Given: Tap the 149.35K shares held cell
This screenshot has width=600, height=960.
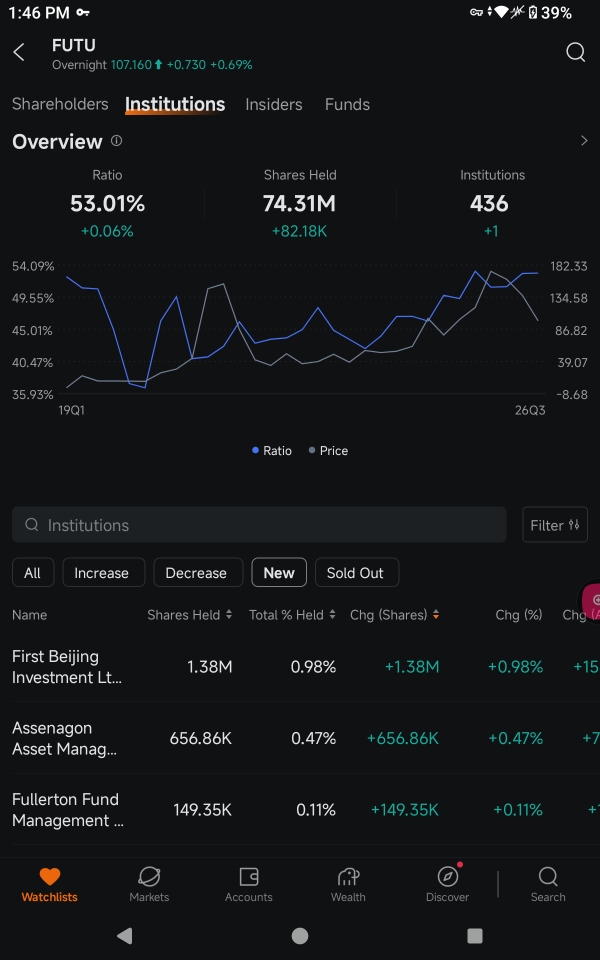Looking at the screenshot, I should (x=203, y=810).
